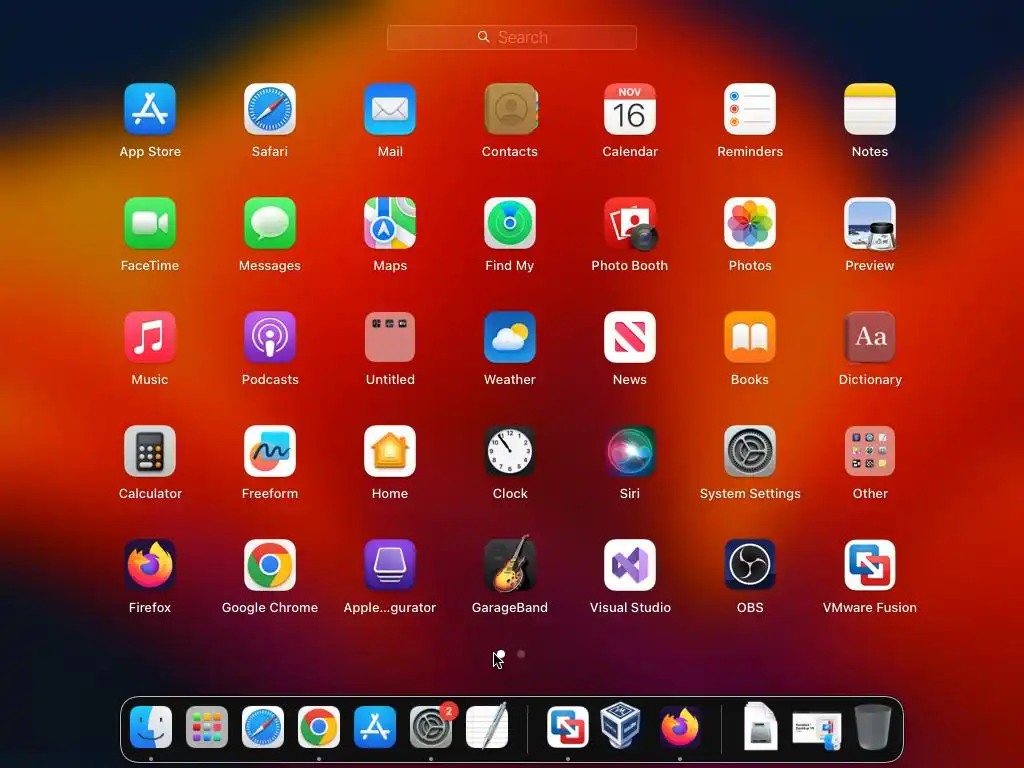Open the Other folder
This screenshot has height=768, width=1024.
pos(870,451)
